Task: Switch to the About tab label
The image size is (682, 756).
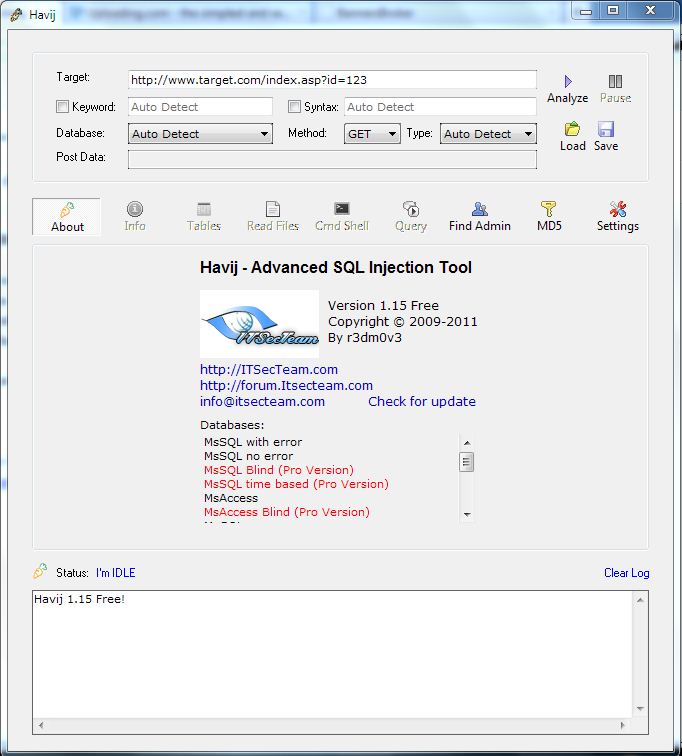Action: coord(67,227)
